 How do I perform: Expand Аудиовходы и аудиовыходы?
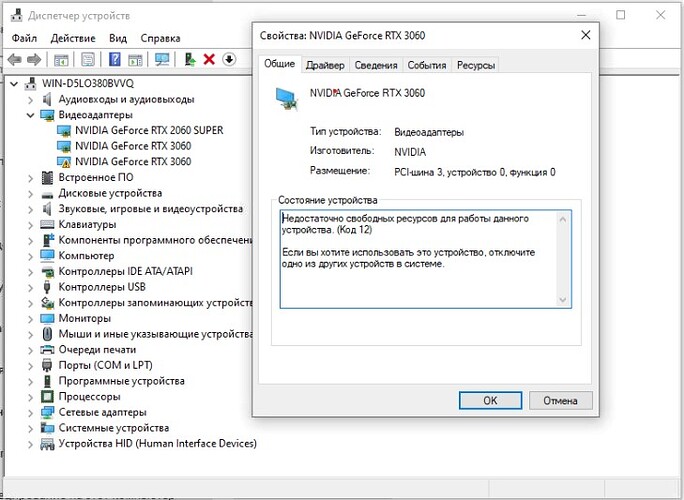(x=30, y=100)
